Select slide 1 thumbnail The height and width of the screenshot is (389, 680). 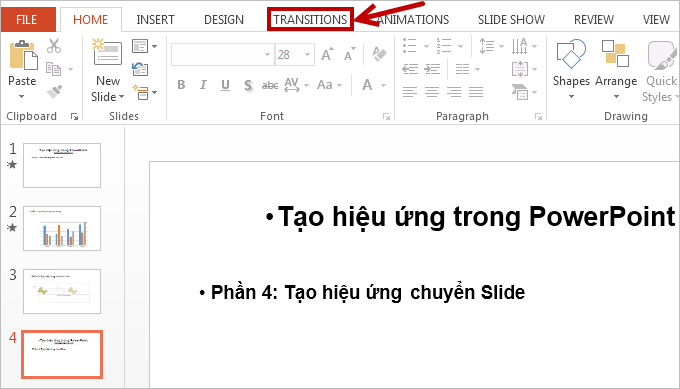click(62, 165)
